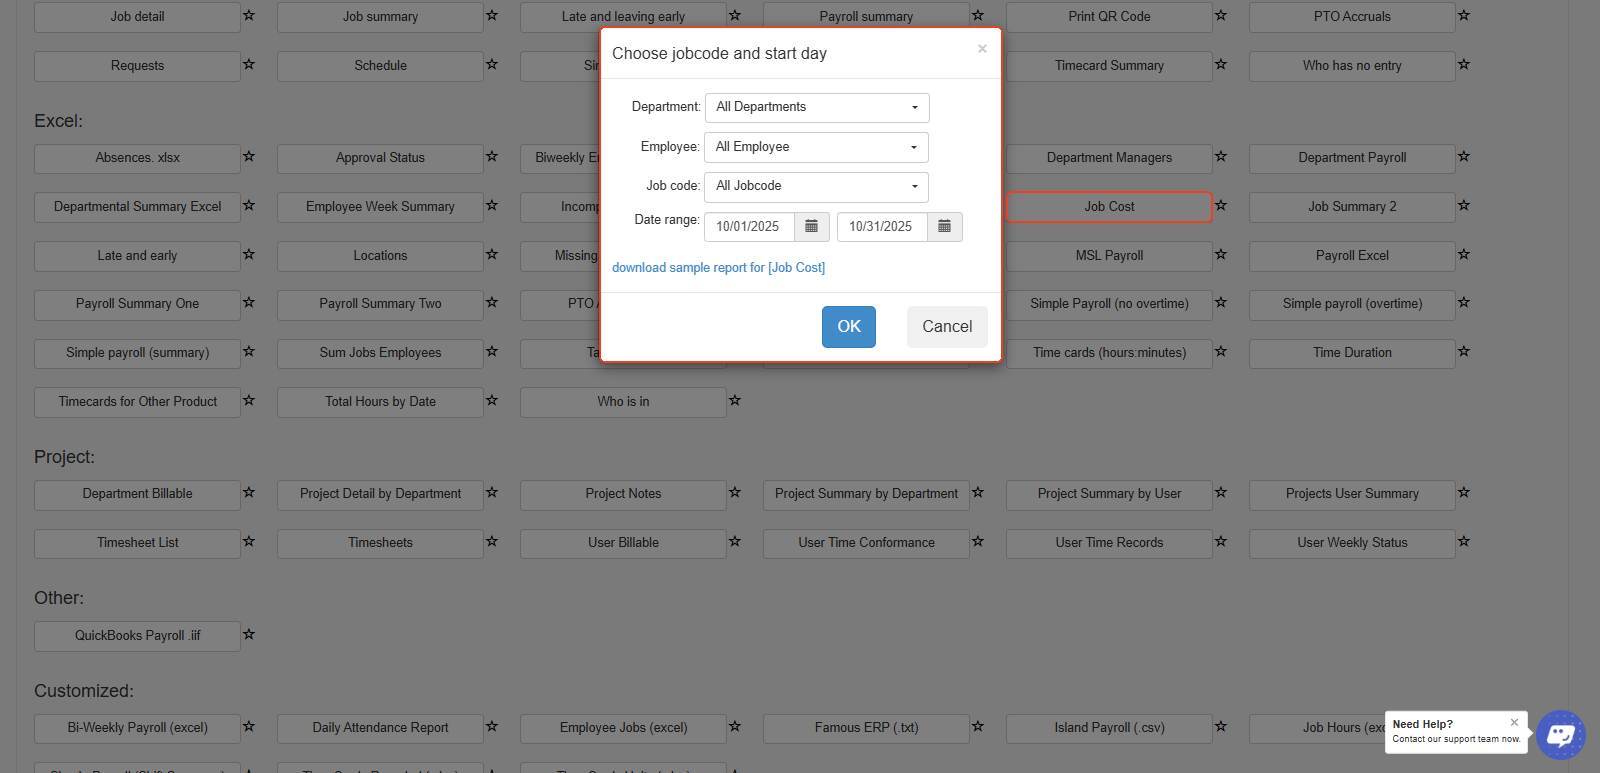Click OK to confirm the report
Image resolution: width=1600 pixels, height=773 pixels.
pyautogui.click(x=848, y=327)
